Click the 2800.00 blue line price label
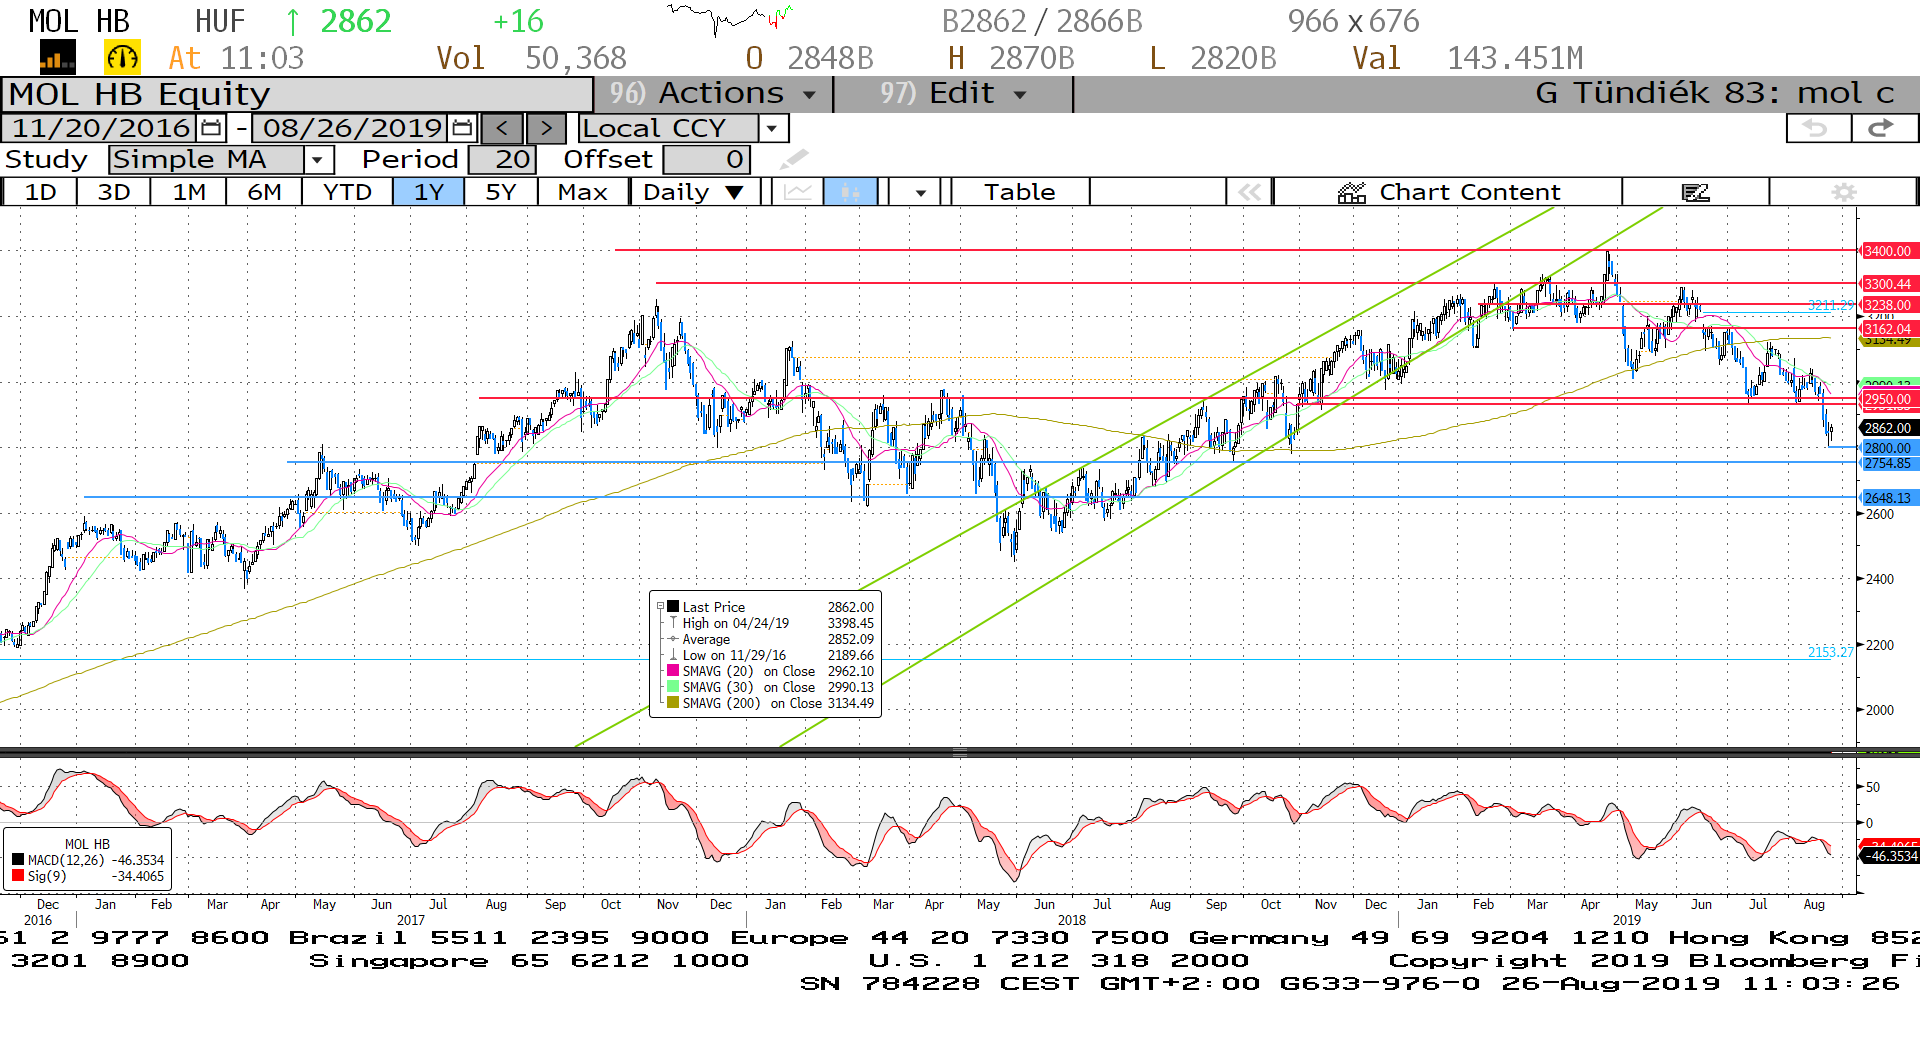 1888,448
